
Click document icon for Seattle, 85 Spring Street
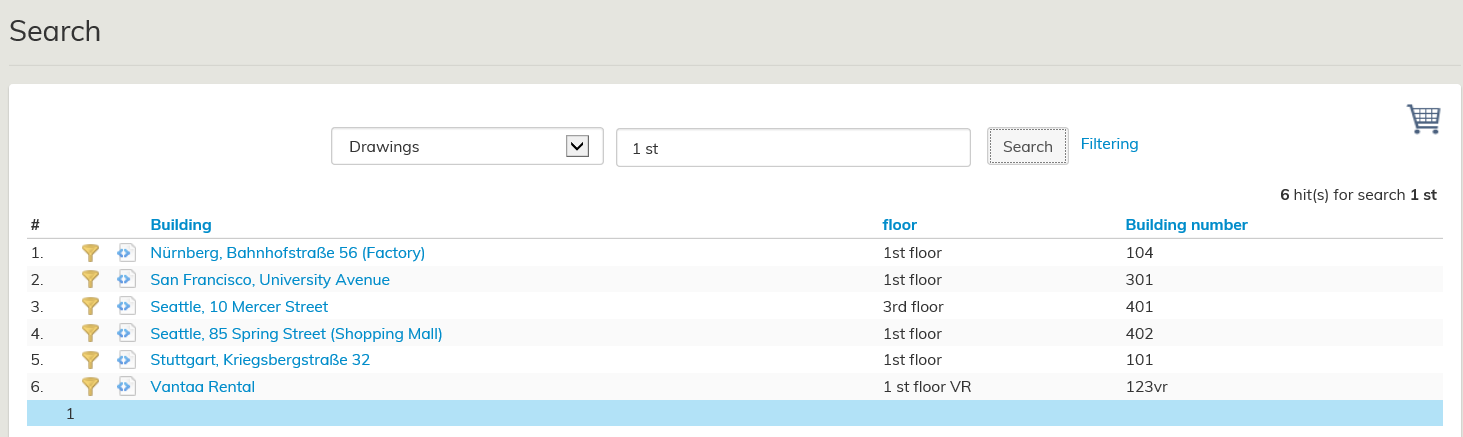click(126, 333)
